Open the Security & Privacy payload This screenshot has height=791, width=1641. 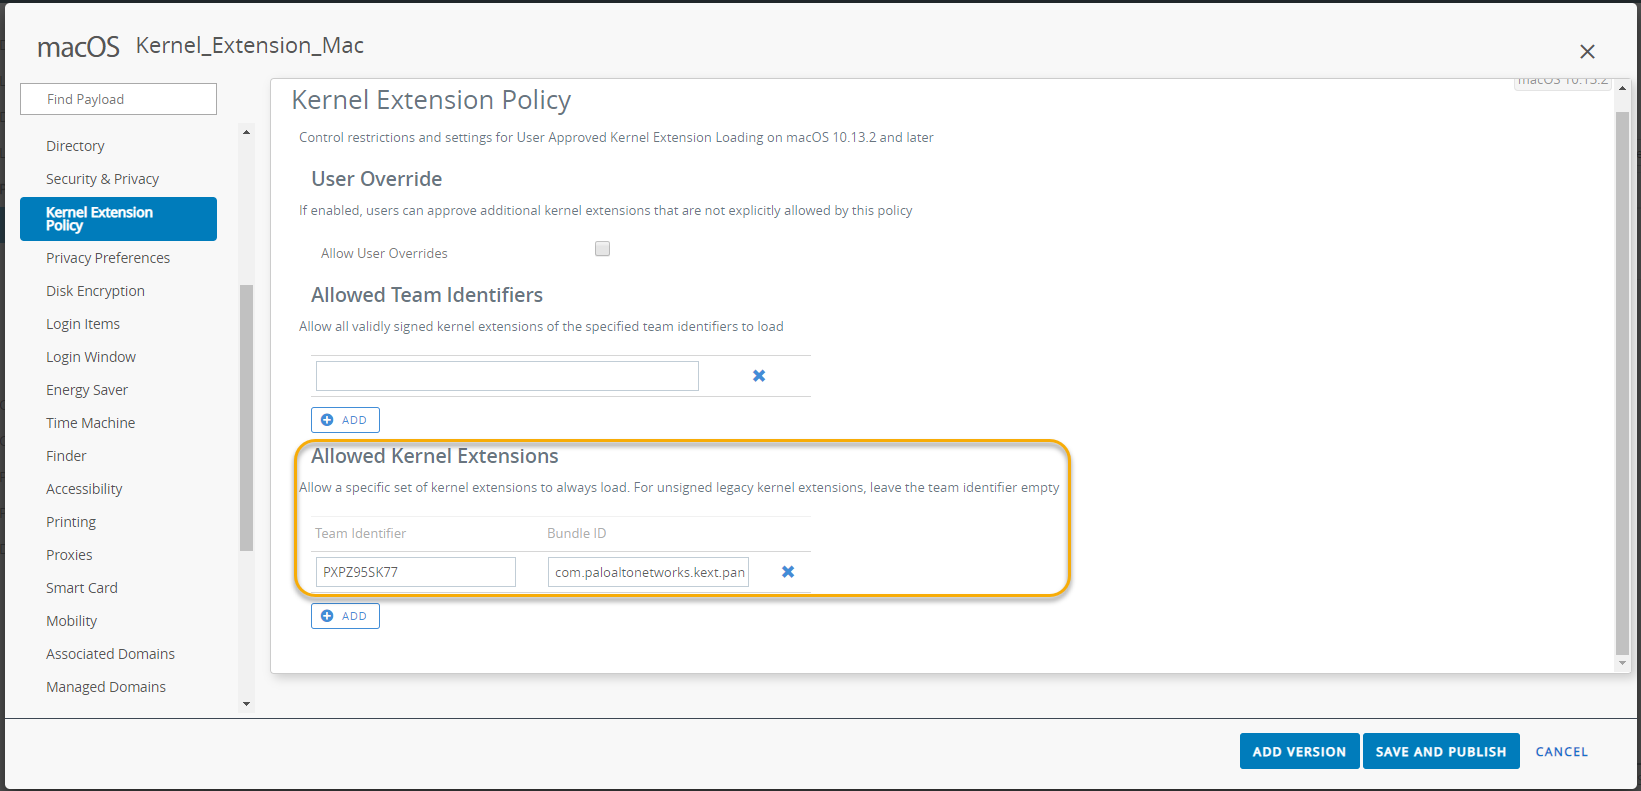[102, 179]
